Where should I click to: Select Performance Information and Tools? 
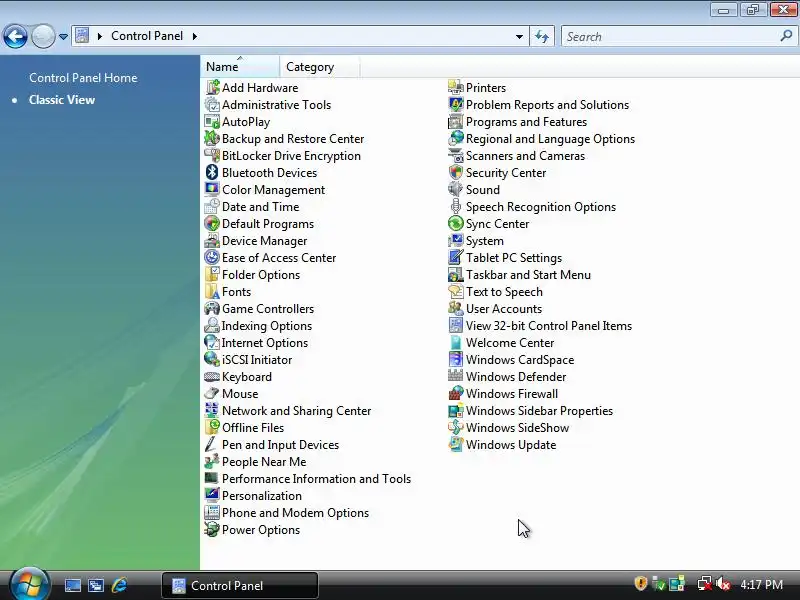point(308,479)
